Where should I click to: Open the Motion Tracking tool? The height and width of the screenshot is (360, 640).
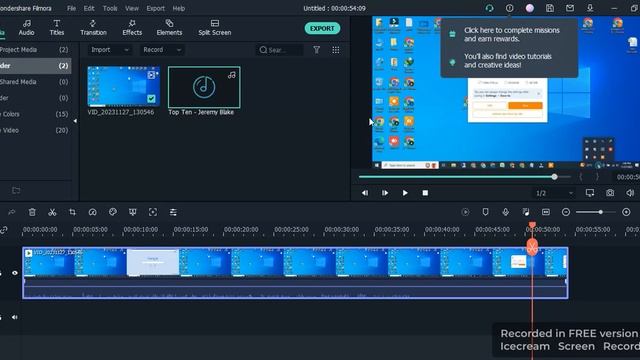(153, 212)
